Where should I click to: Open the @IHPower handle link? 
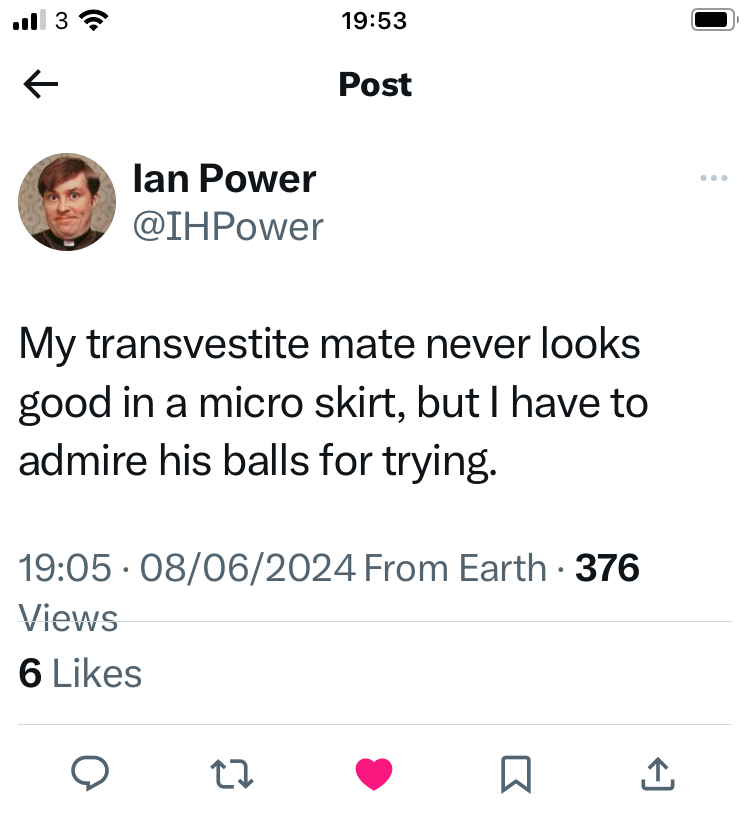[227, 227]
